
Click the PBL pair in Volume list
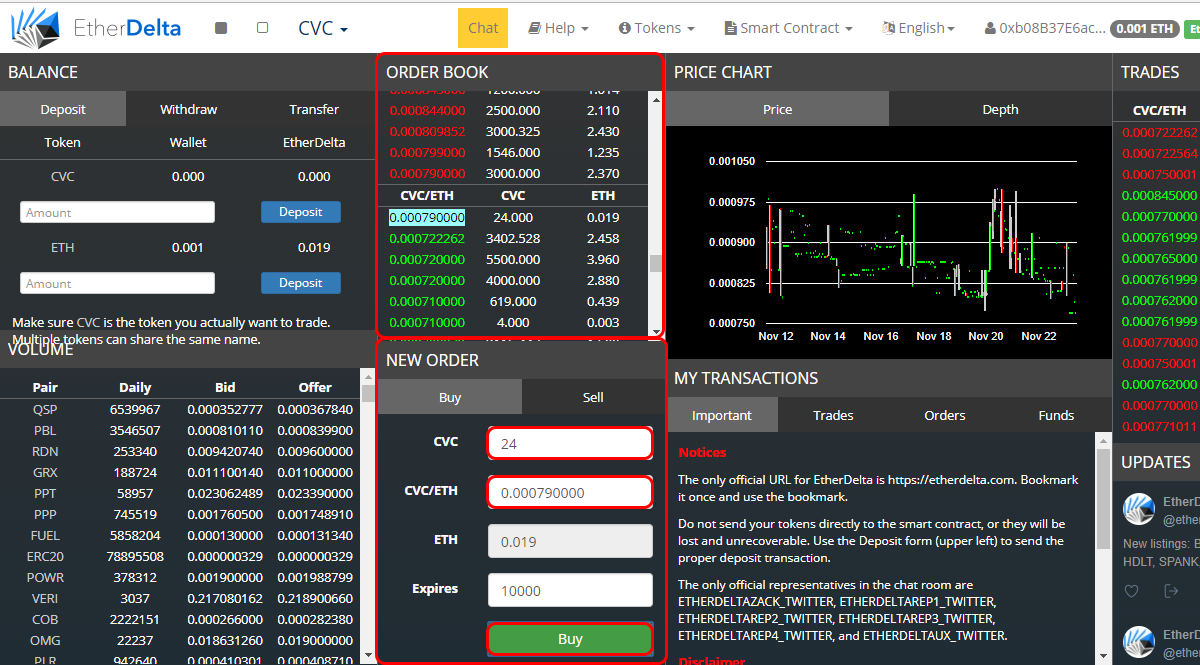click(x=45, y=430)
